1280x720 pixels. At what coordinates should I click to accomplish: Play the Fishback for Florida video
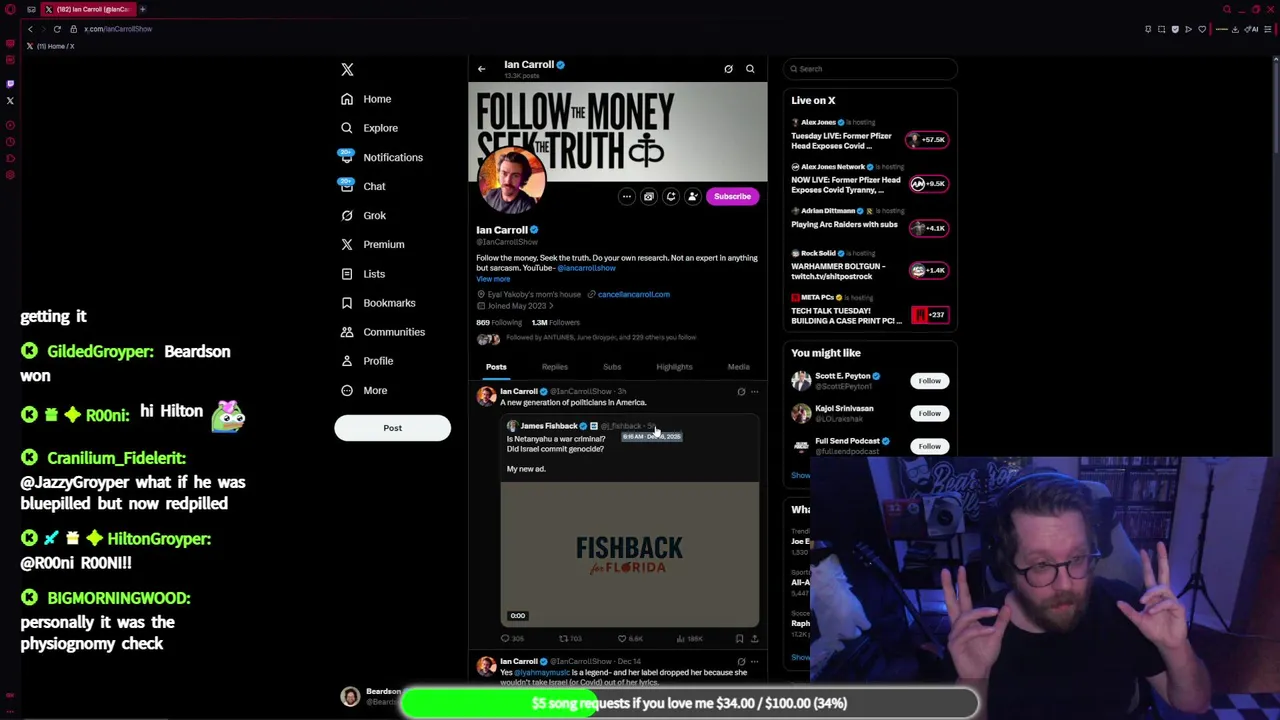coord(630,554)
